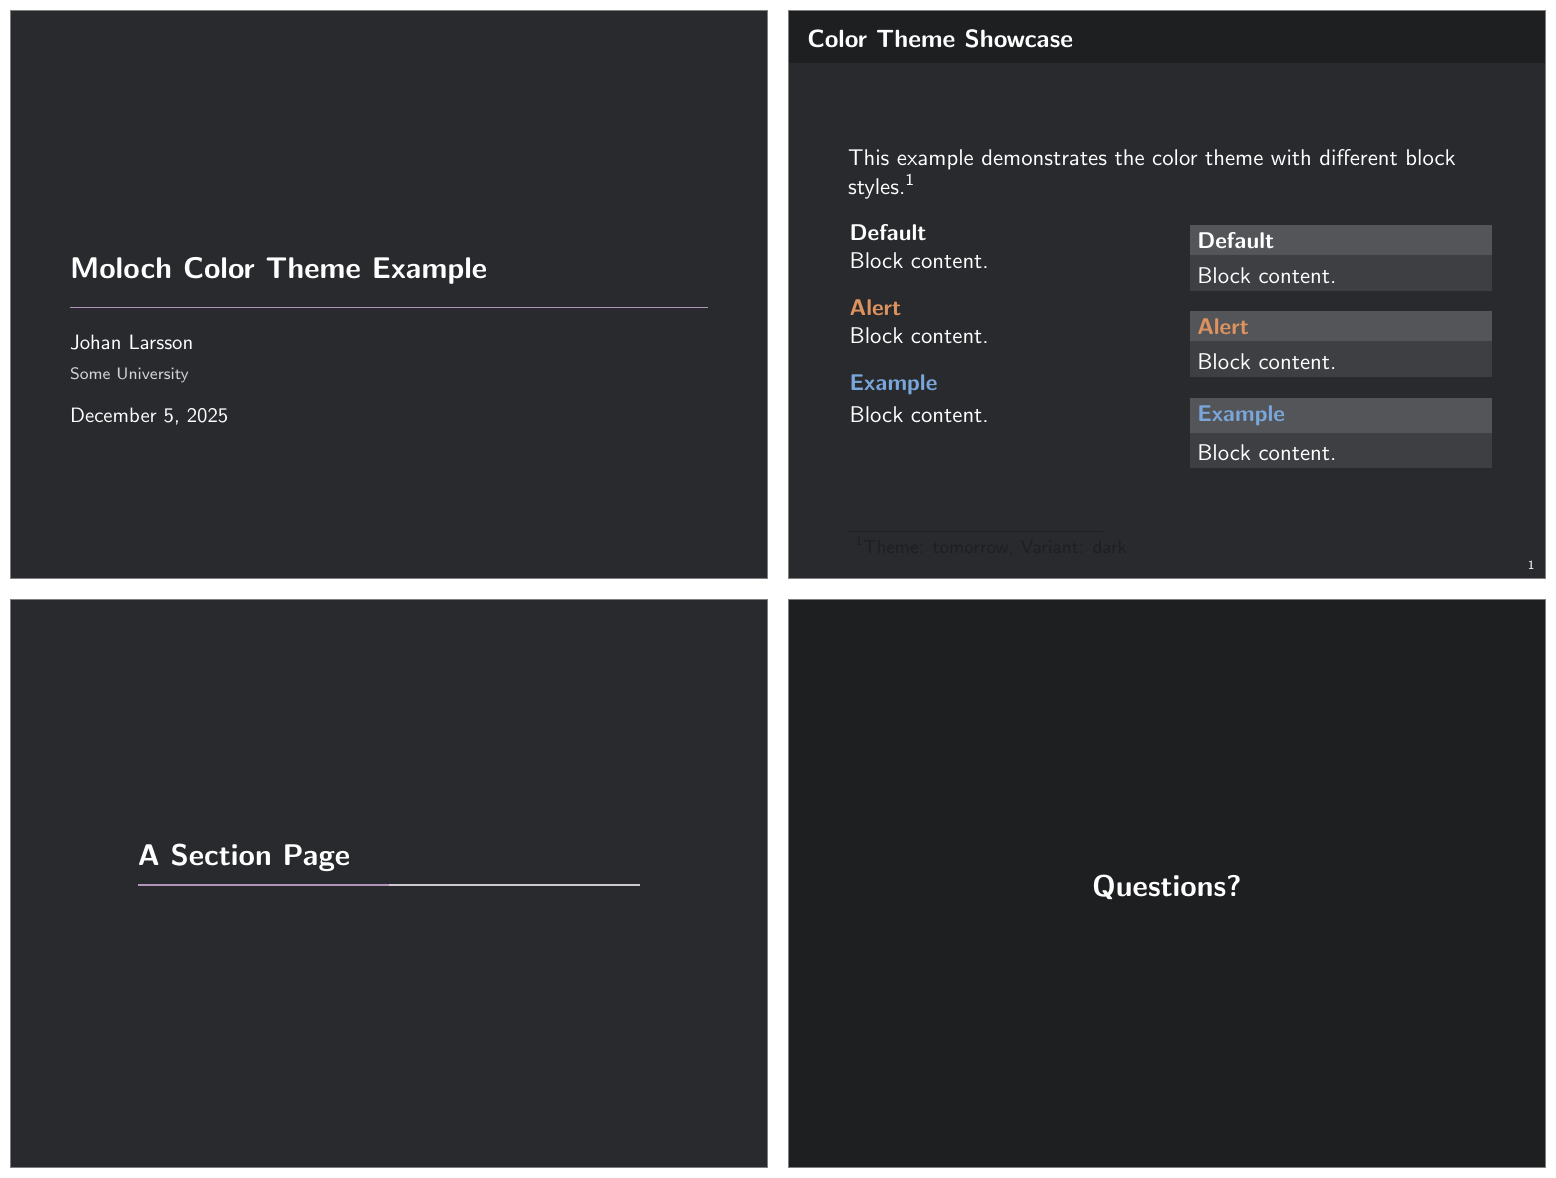
Task: Click the footnote superscript after "styles."
Action: pyautogui.click(x=910, y=181)
